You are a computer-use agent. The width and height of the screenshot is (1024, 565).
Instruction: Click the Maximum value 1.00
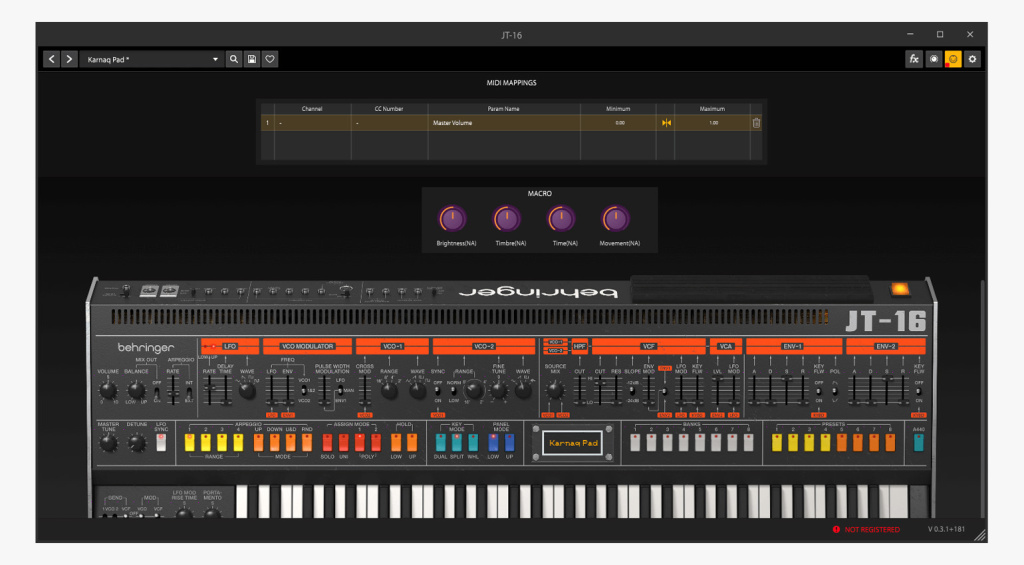coord(713,123)
